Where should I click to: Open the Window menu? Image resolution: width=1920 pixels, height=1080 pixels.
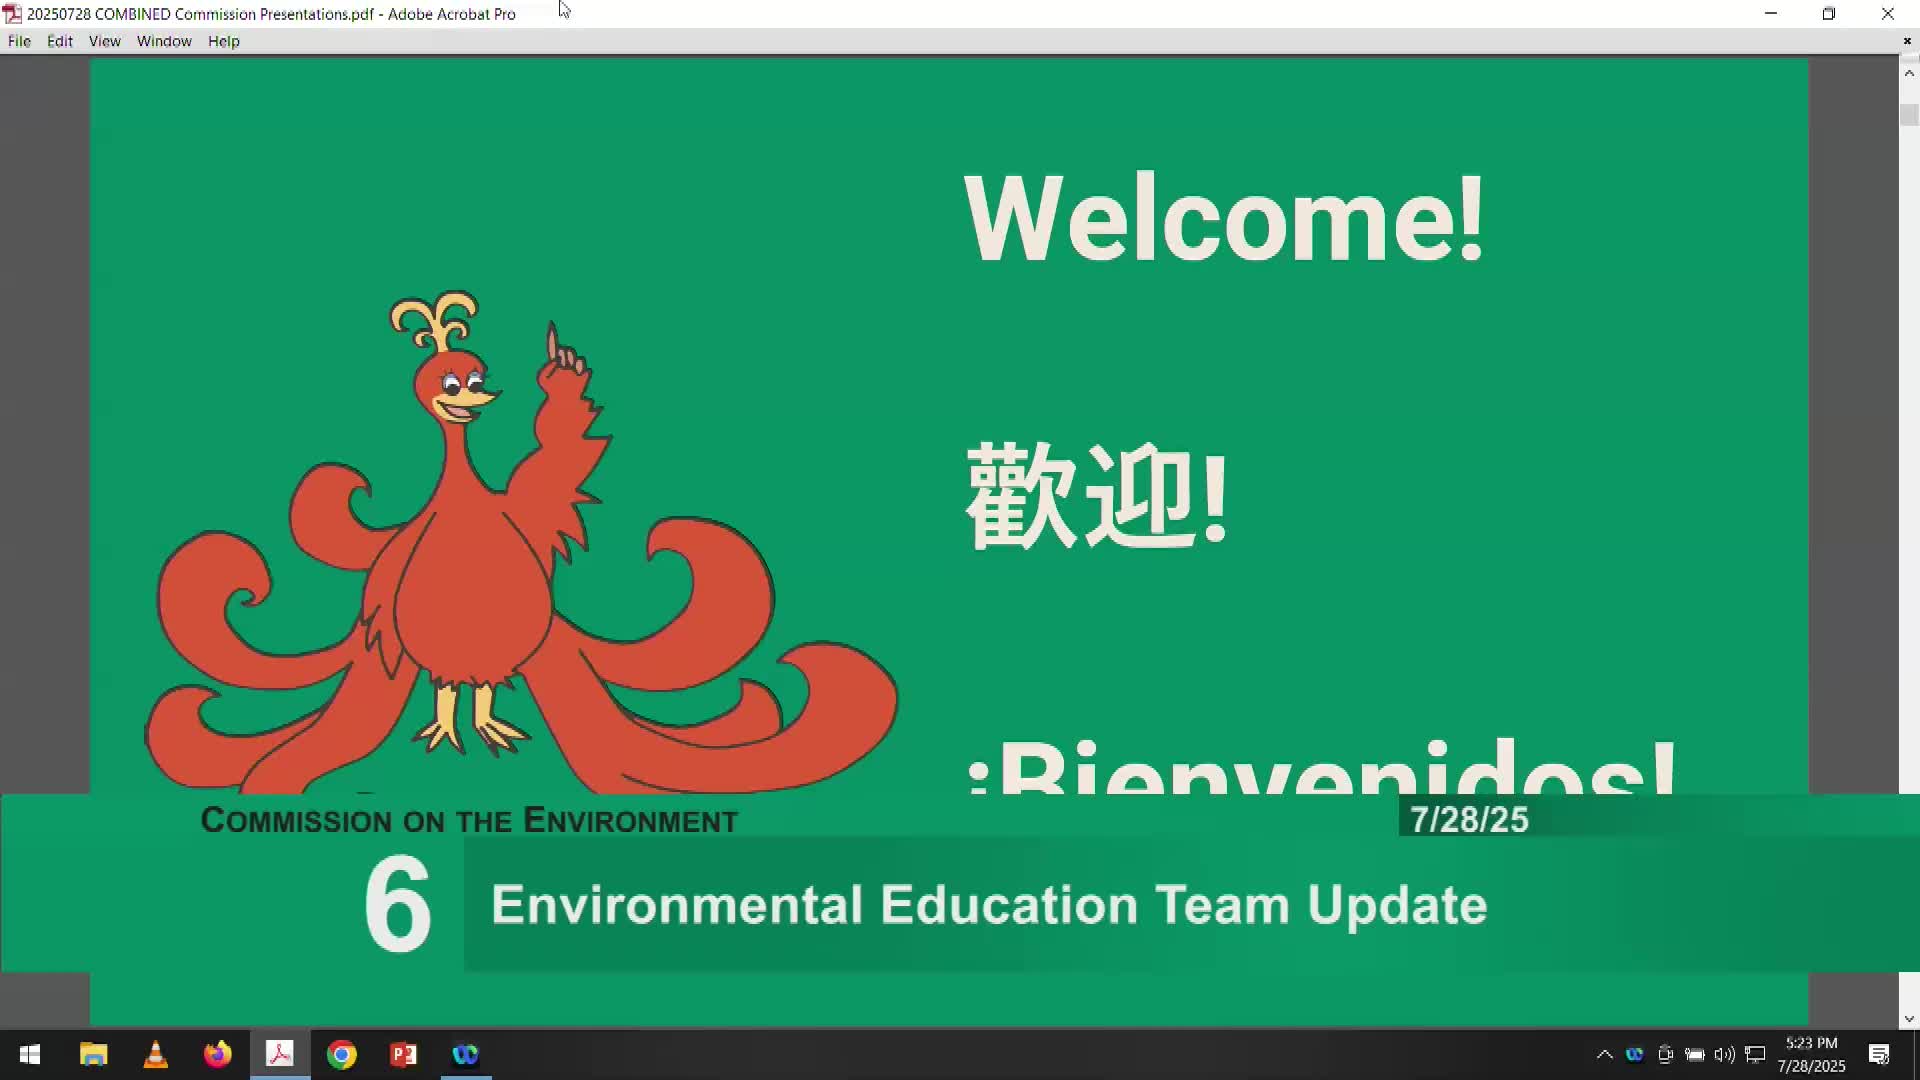(x=164, y=41)
